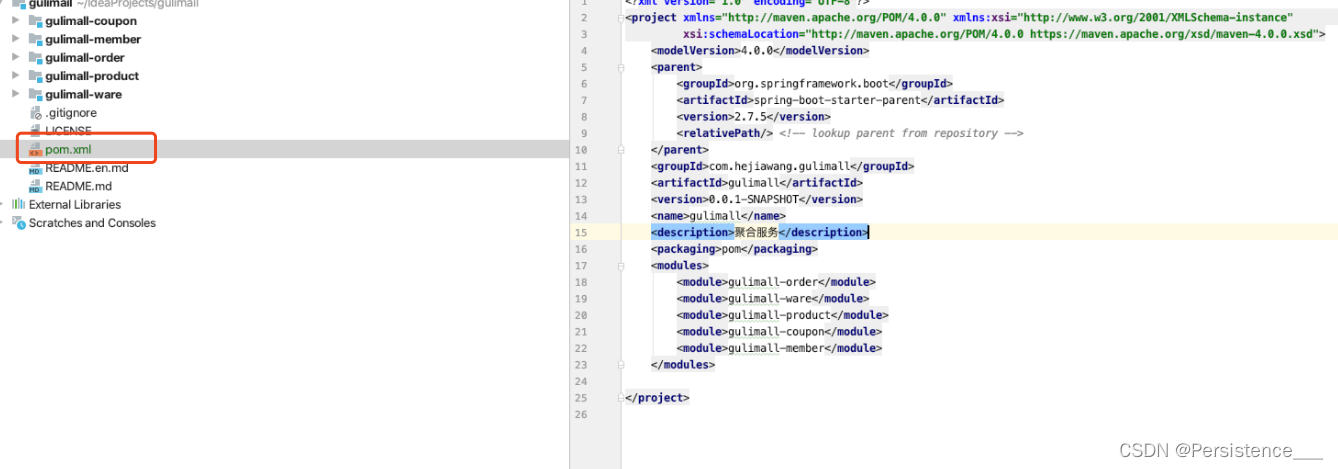Select gulimall-order in the project tree
1338x469 pixels.
pos(85,58)
